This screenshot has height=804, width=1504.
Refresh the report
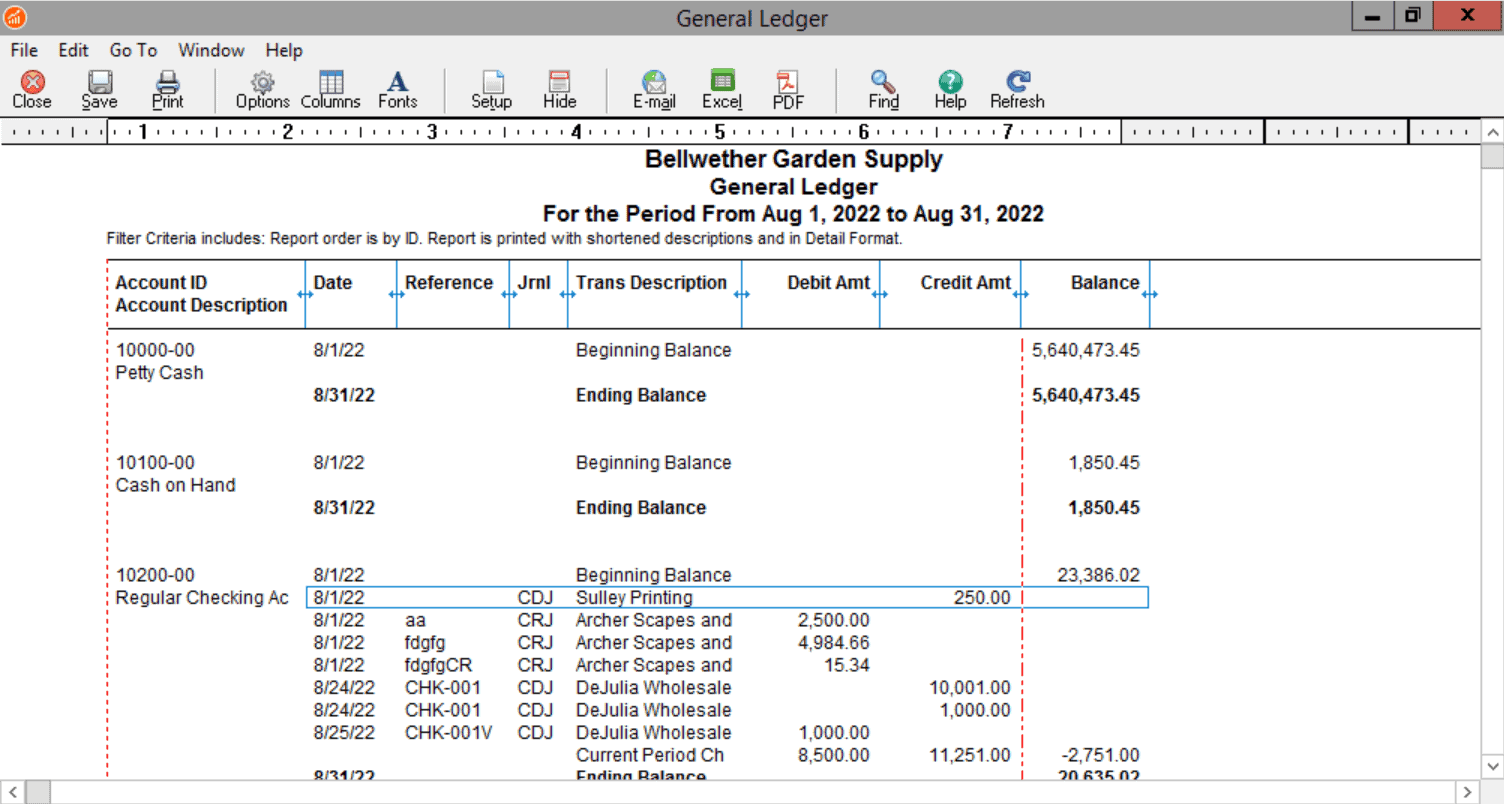click(x=1017, y=89)
